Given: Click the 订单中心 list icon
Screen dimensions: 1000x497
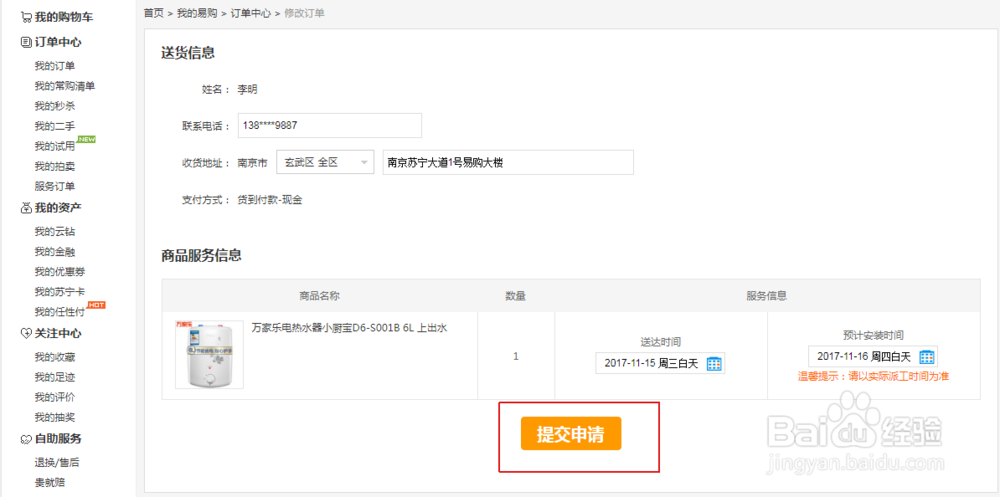Looking at the screenshot, I should [x=26, y=42].
